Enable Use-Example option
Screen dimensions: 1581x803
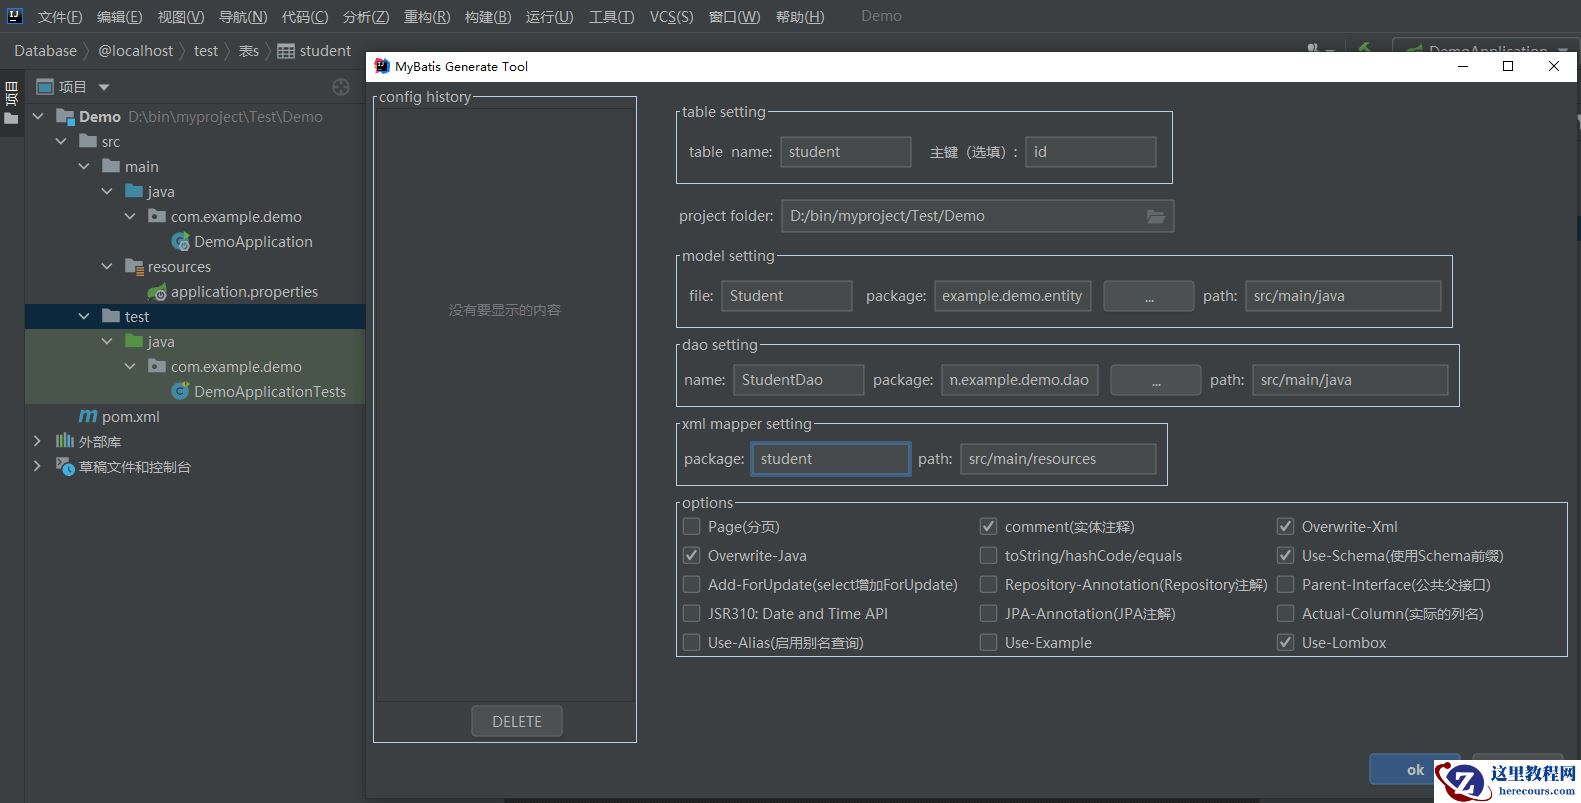(988, 642)
